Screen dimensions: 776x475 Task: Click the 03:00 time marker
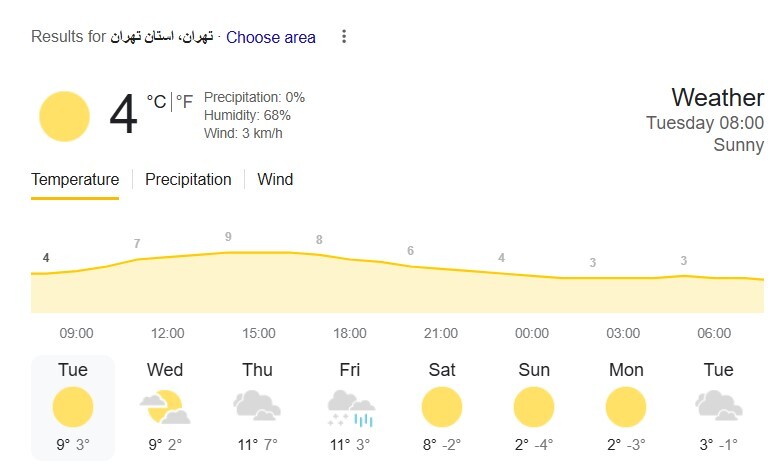click(623, 333)
